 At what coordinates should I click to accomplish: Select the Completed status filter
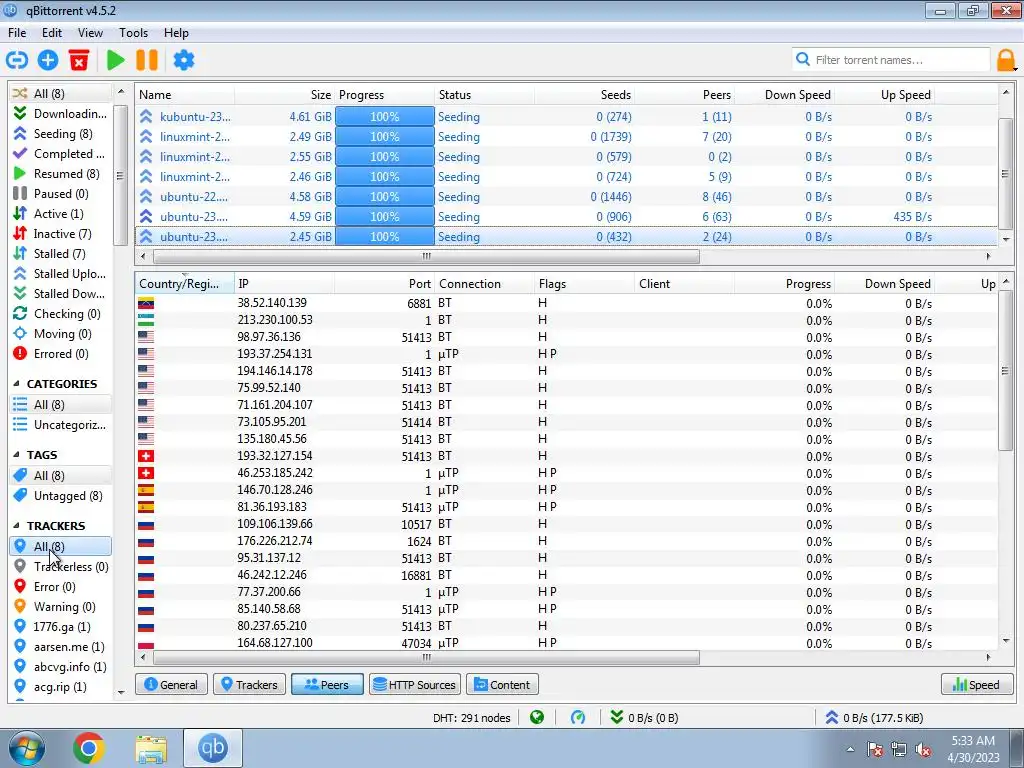60,154
